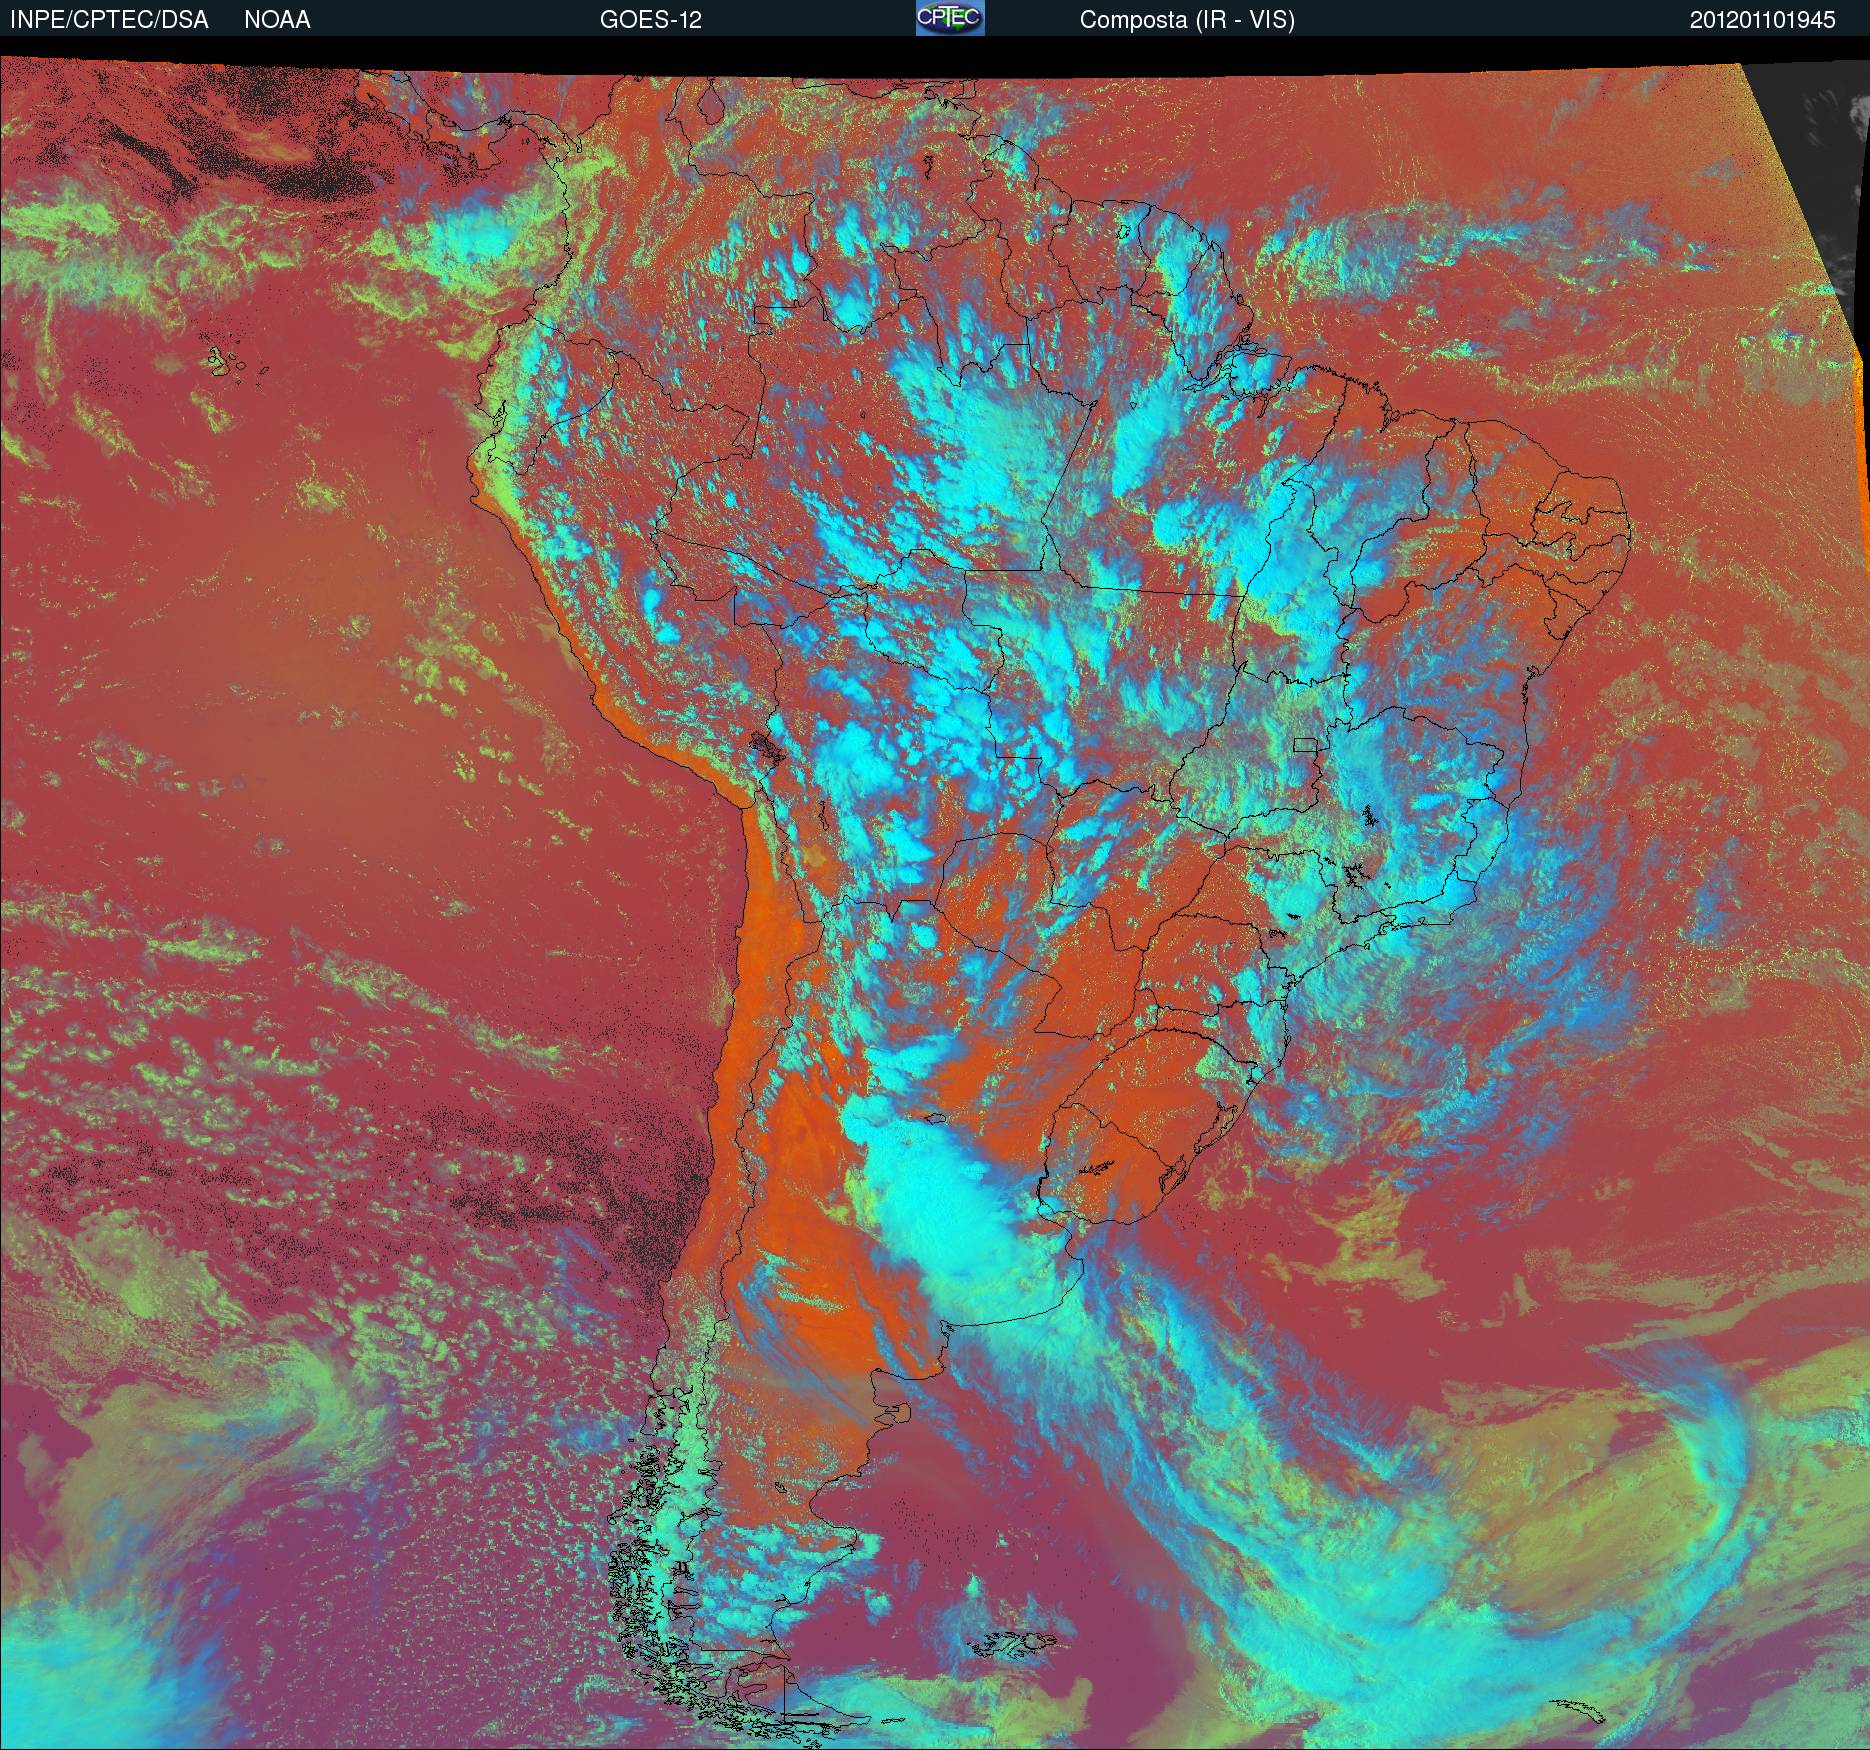Select the timestamp 201201101945
This screenshot has width=1870, height=1750.
[x=1763, y=20]
